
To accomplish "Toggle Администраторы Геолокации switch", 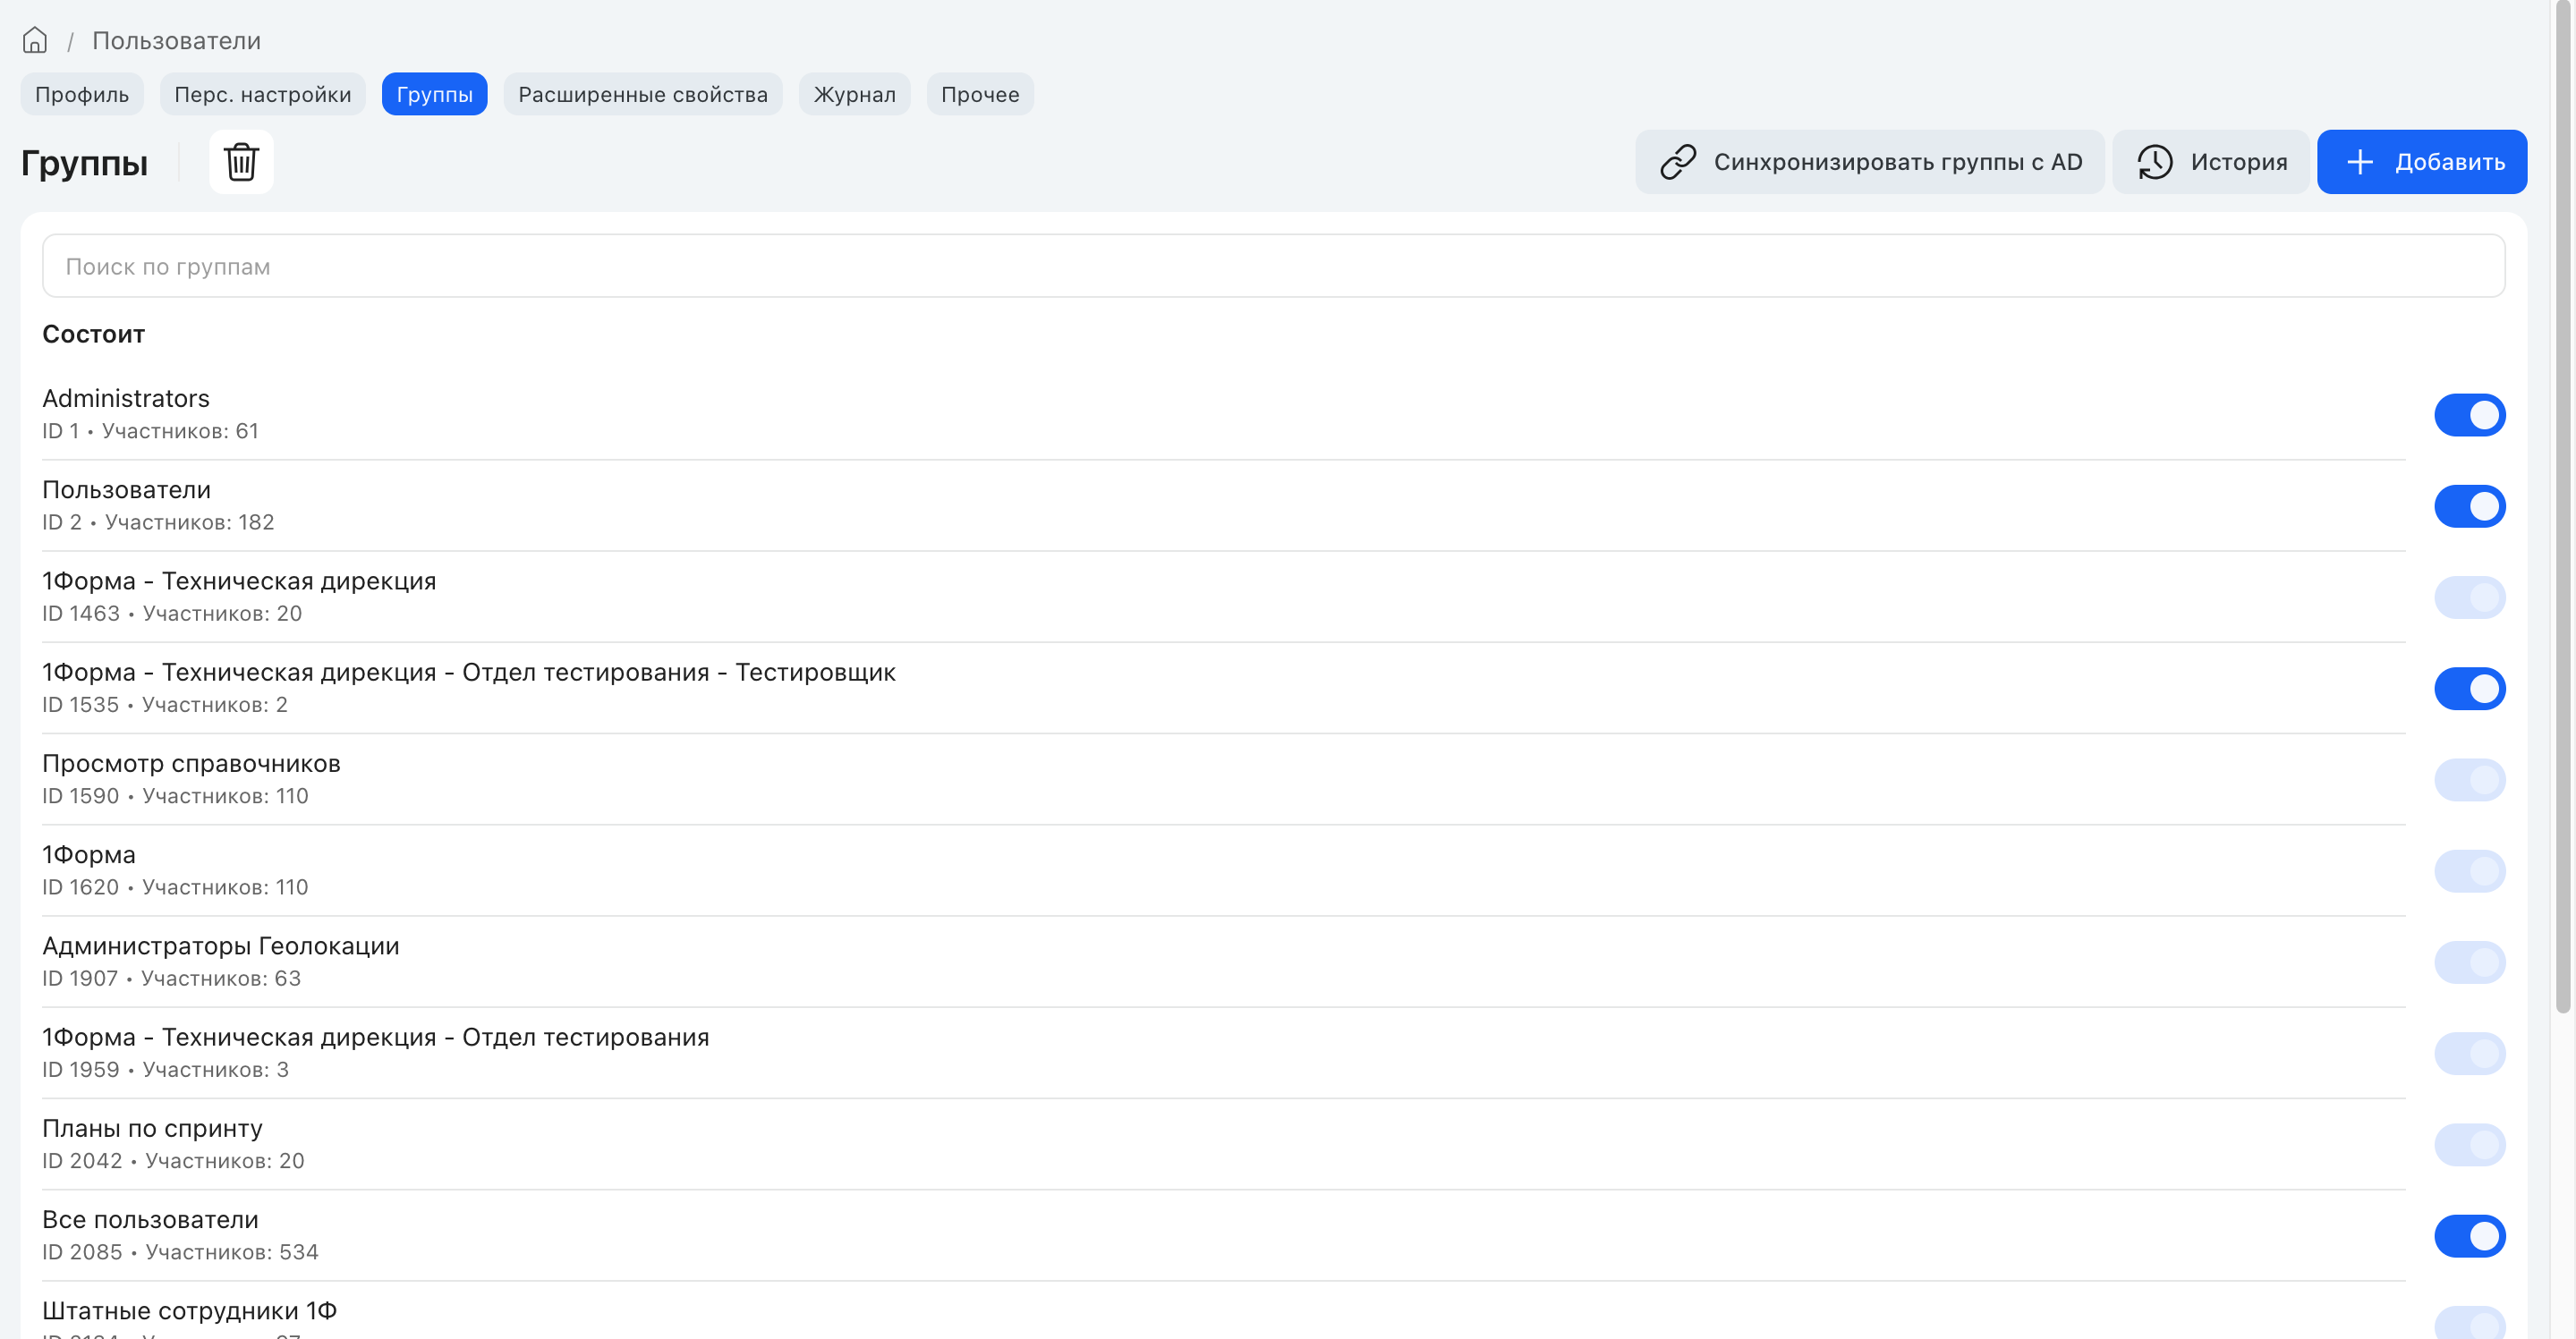I will coord(2470,962).
